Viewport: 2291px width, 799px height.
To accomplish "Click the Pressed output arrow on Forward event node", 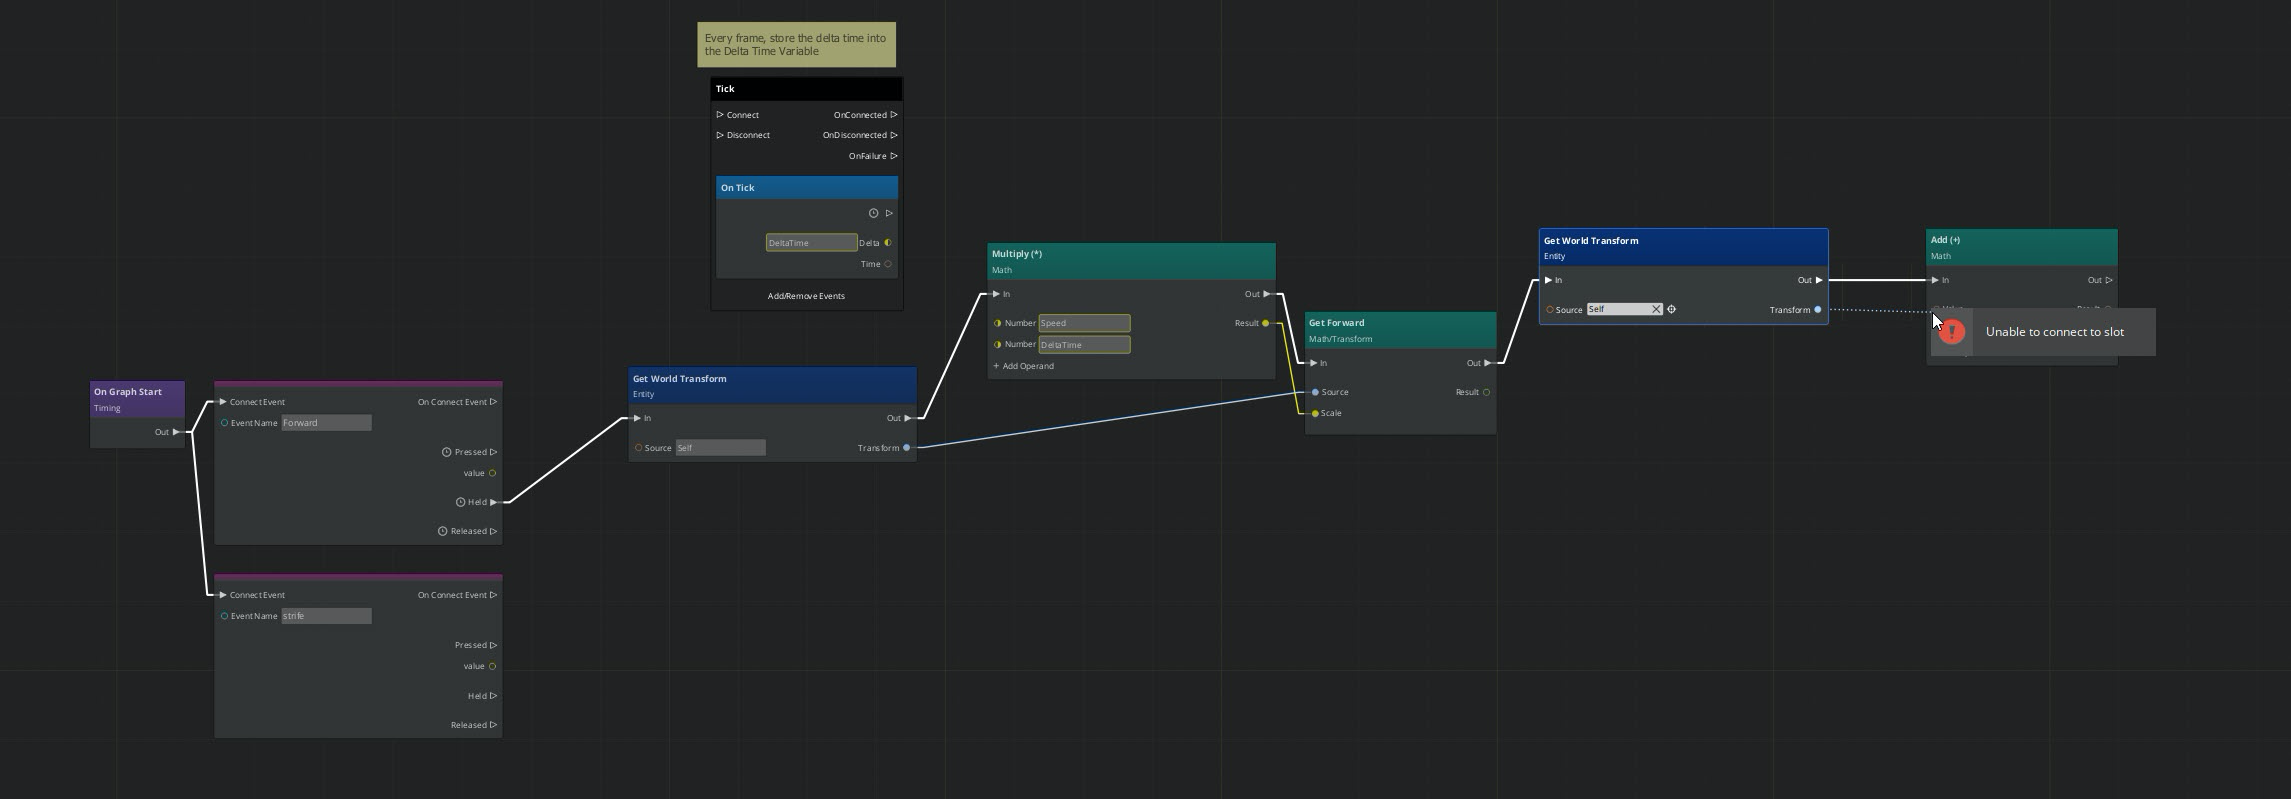I will coord(493,452).
